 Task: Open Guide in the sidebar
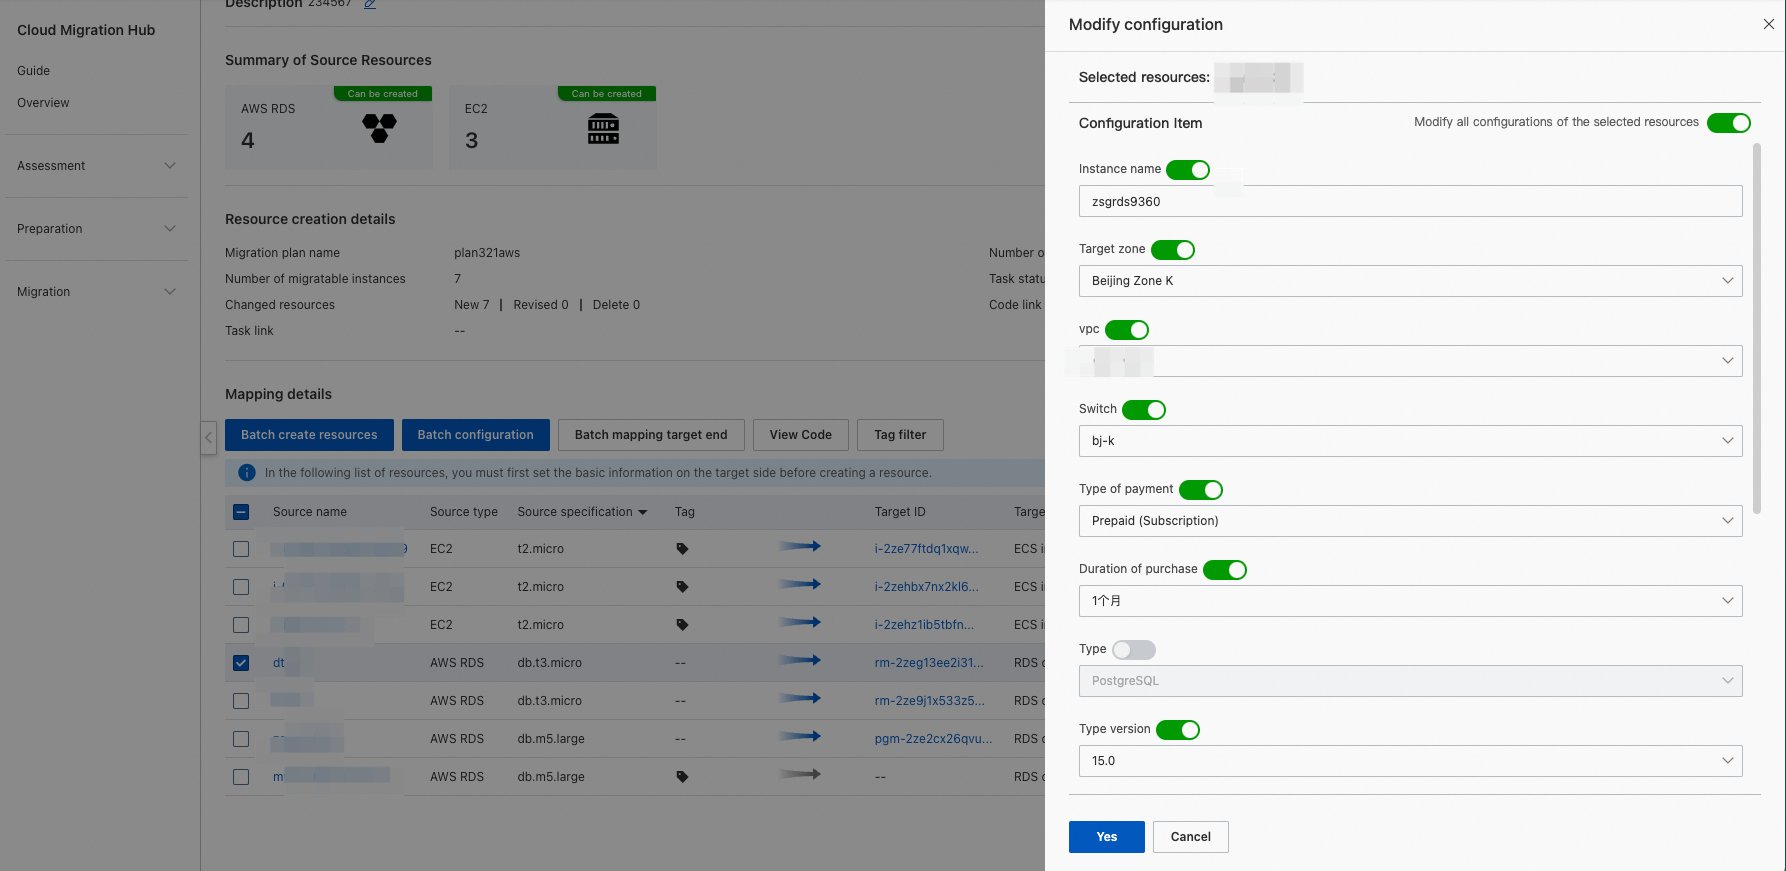pos(33,71)
